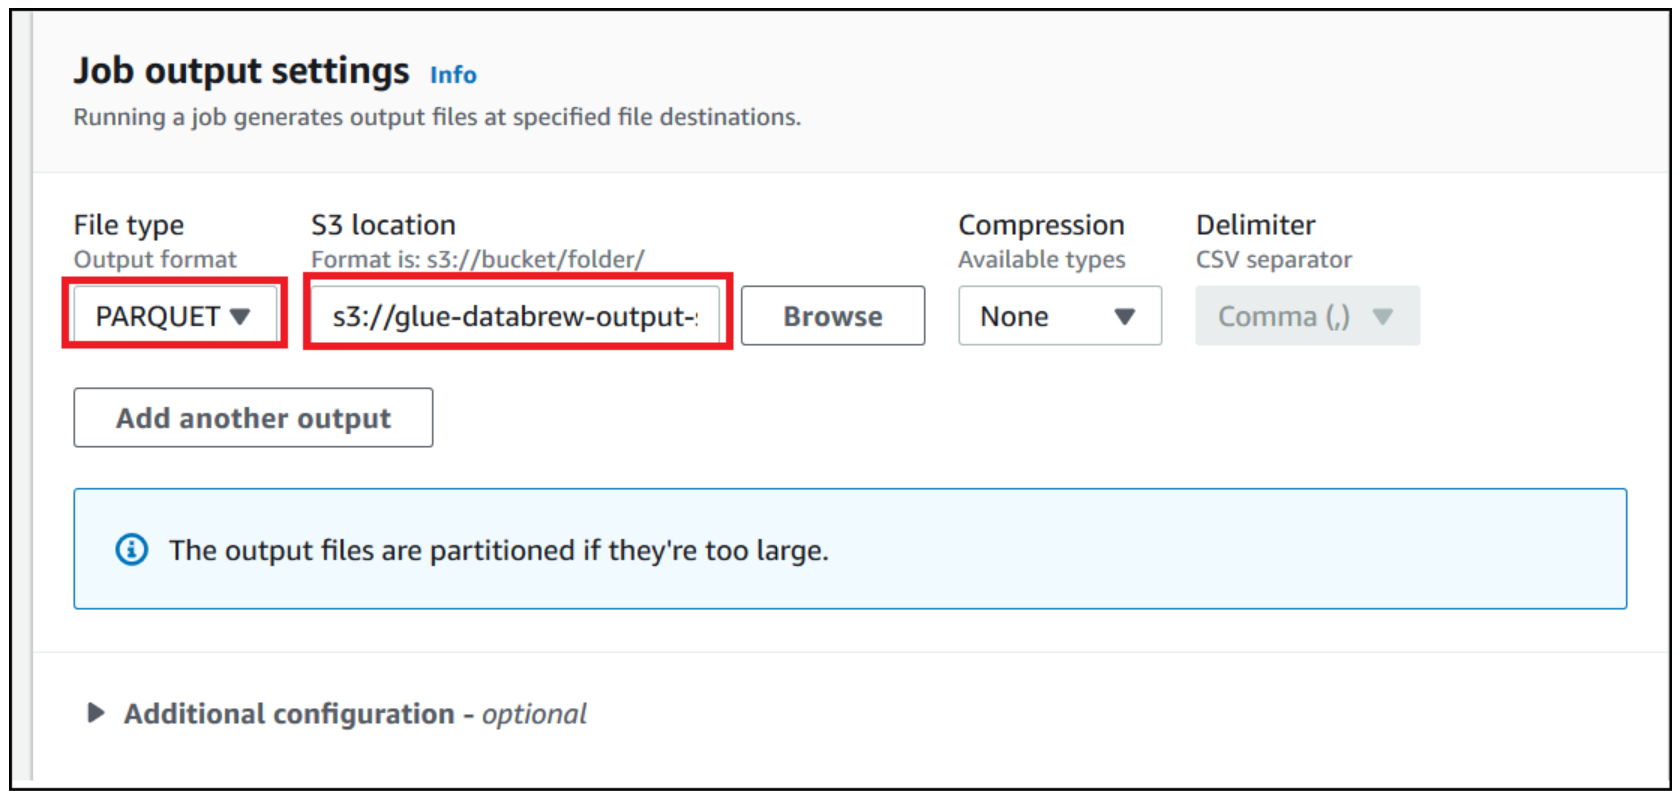Screen dimensions: 1680x797
Task: Click the 'Format is: s3://bucket/folder/' hint text
Action: 477,259
